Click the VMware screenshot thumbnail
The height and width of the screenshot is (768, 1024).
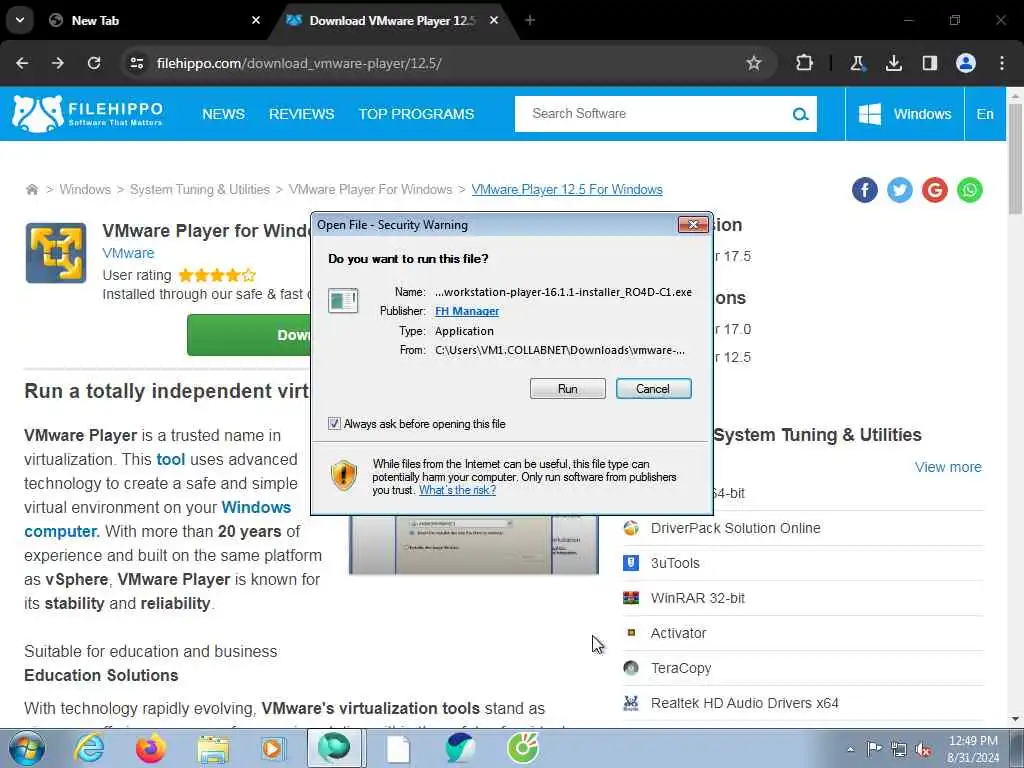(473, 545)
